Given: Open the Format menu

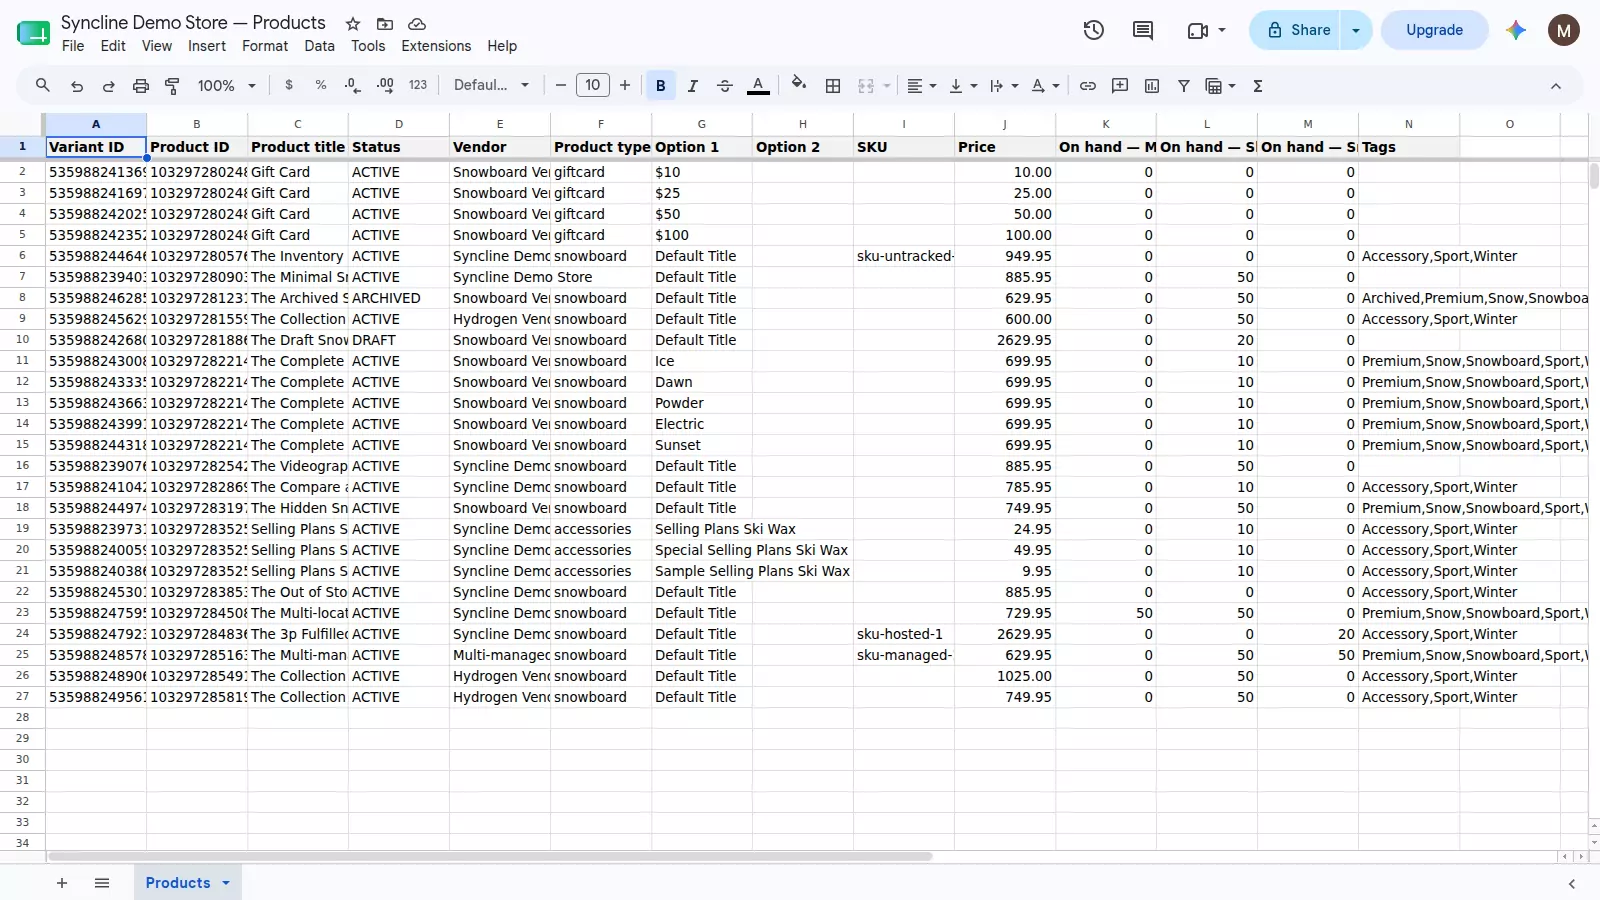Looking at the screenshot, I should [265, 46].
